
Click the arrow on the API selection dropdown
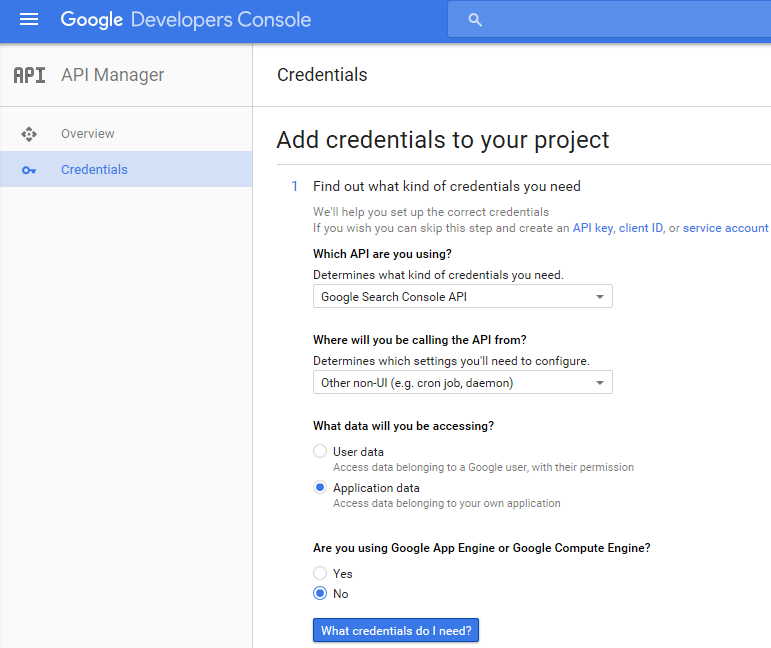tap(599, 296)
